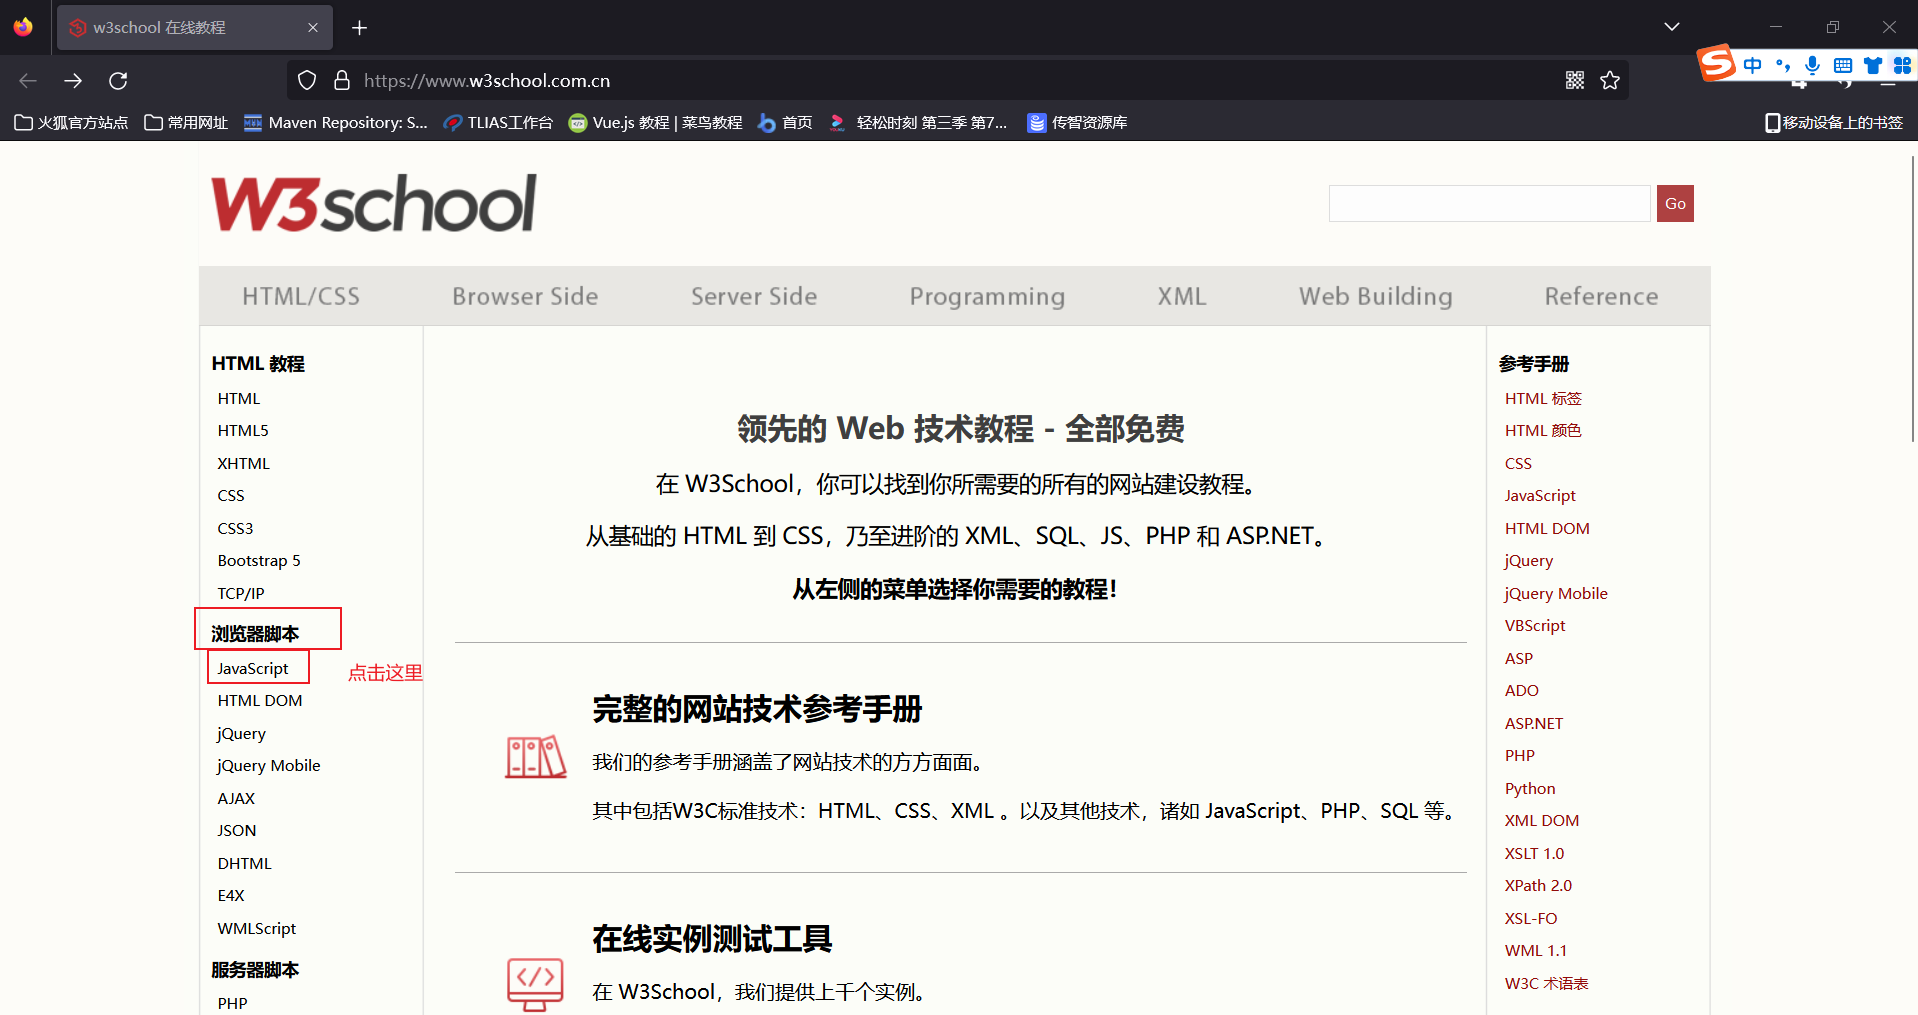Click Sogou microphone voice input icon

coord(1812,66)
